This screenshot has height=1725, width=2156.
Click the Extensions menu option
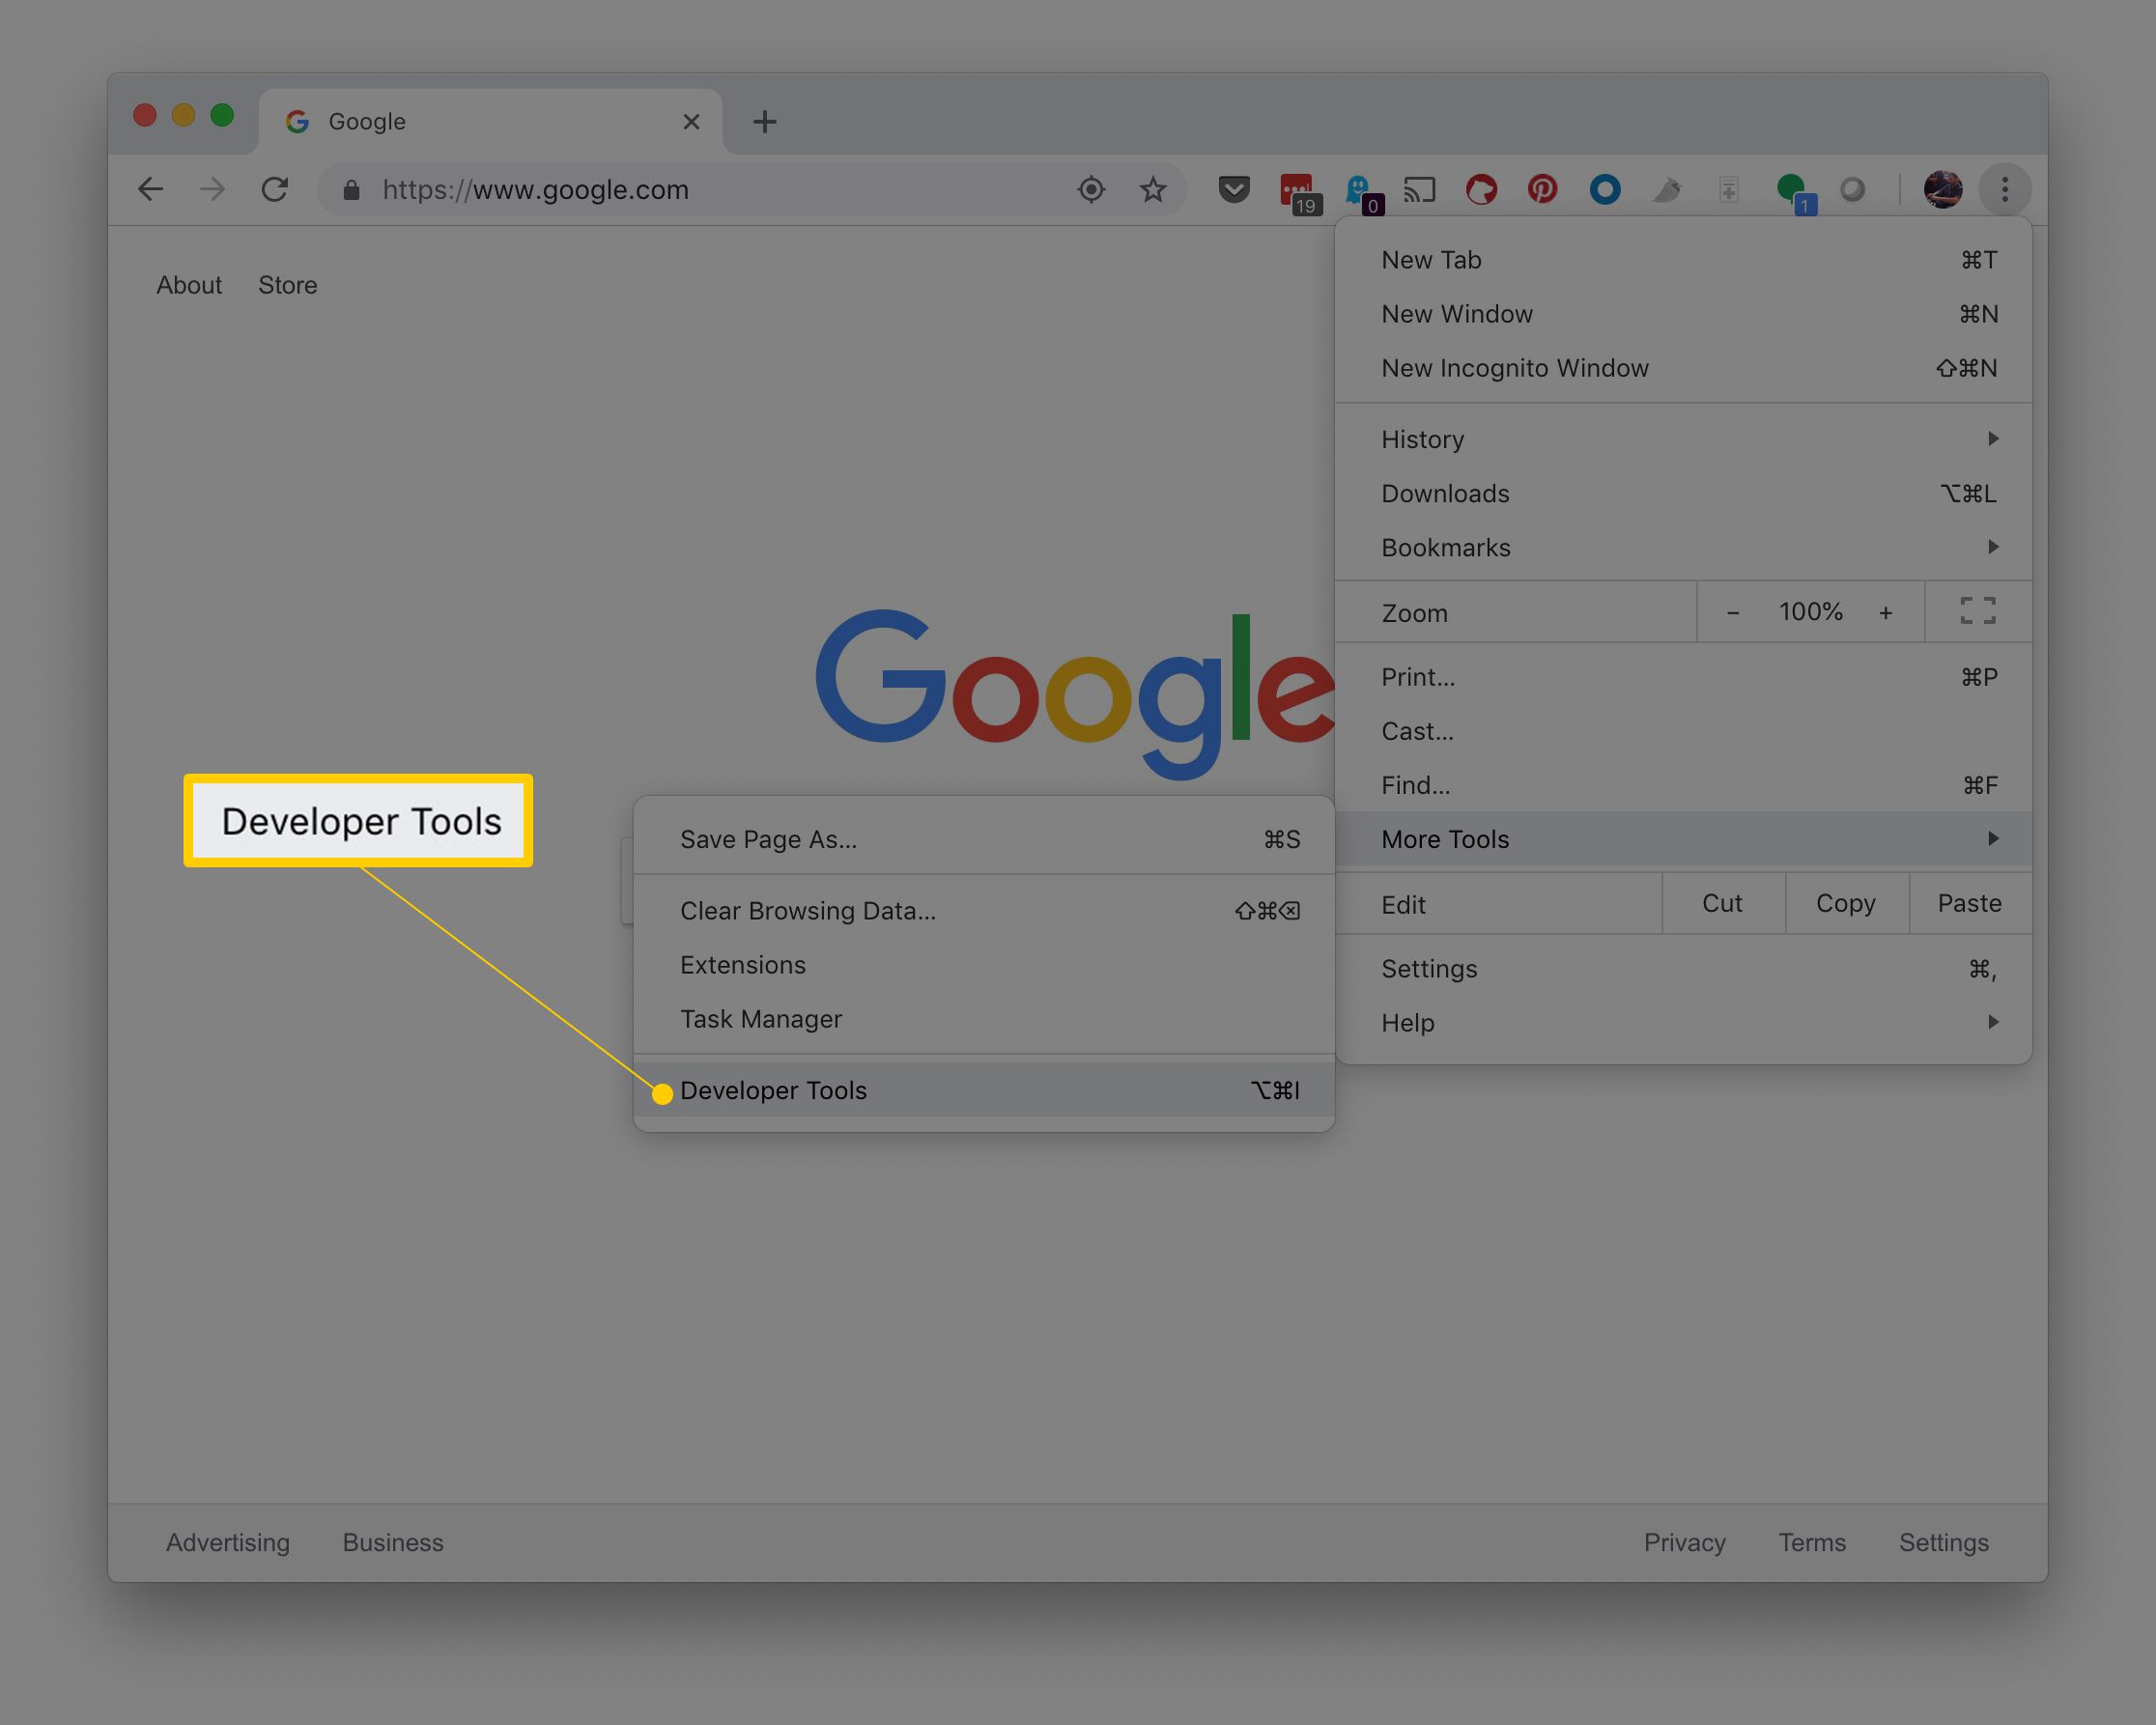[x=743, y=965]
